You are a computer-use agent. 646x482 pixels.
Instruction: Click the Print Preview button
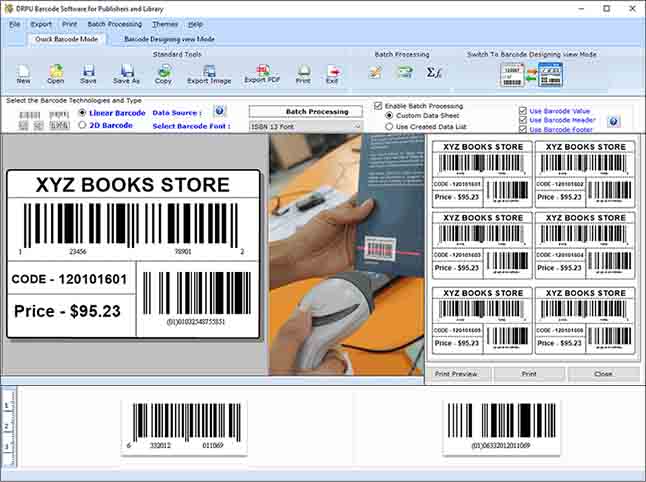458,374
